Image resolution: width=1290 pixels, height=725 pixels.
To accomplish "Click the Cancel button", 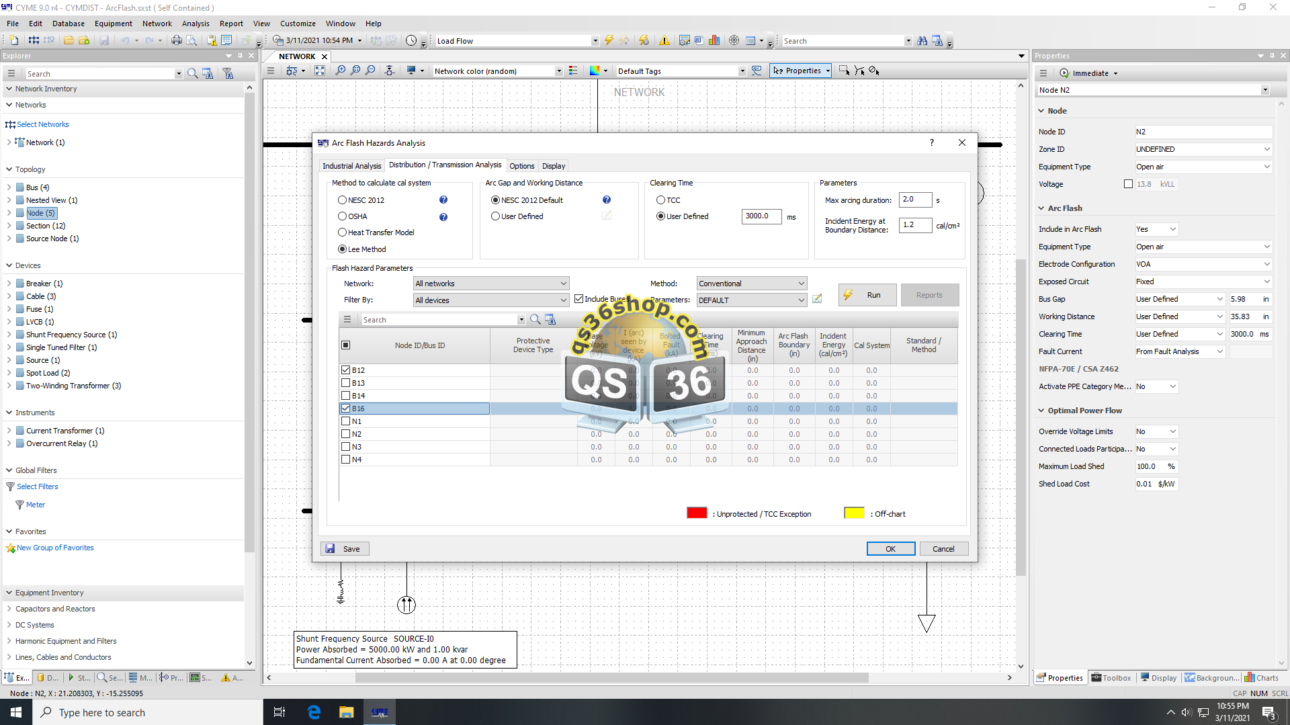I will [x=943, y=549].
